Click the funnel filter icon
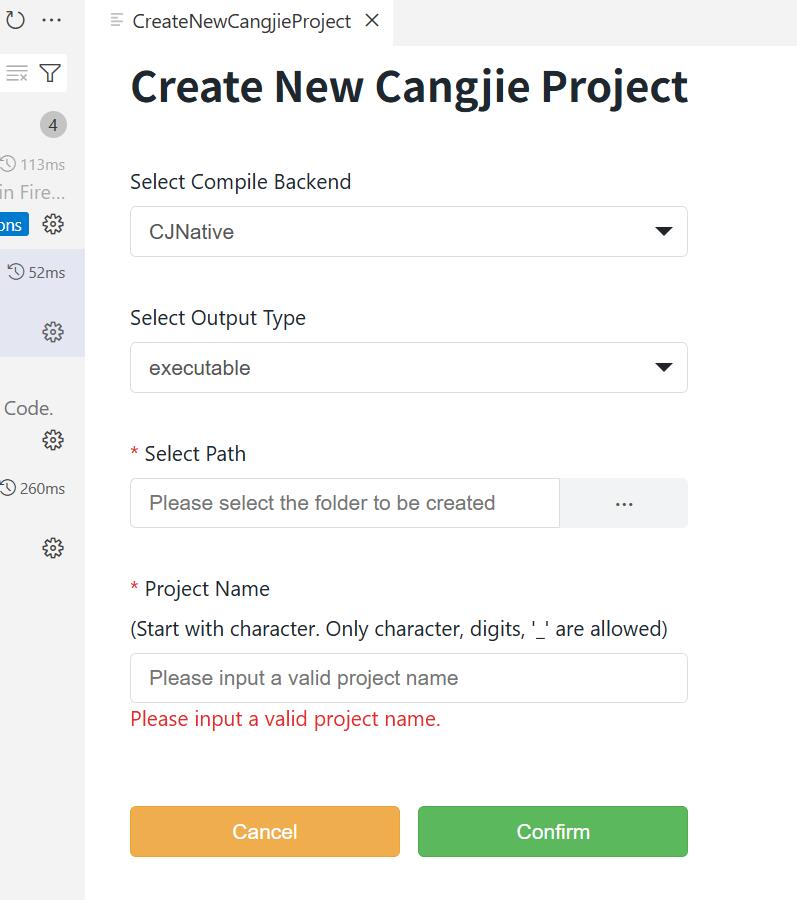797x900 pixels. tap(50, 73)
